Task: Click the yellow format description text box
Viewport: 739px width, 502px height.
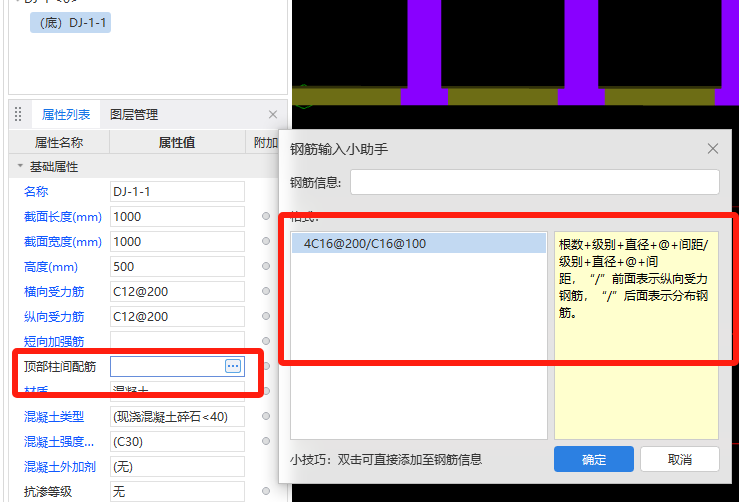Action: [x=636, y=335]
